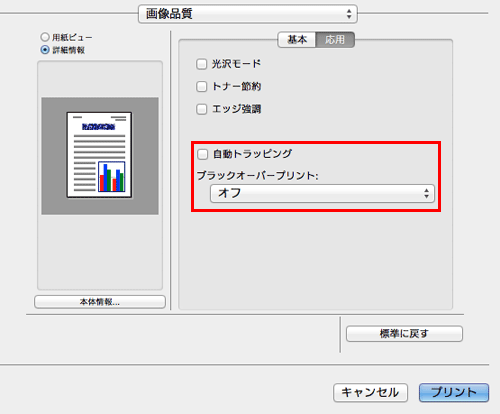This screenshot has width=500, height=414.
Task: Switch to the 基本 tab
Action: click(297, 40)
